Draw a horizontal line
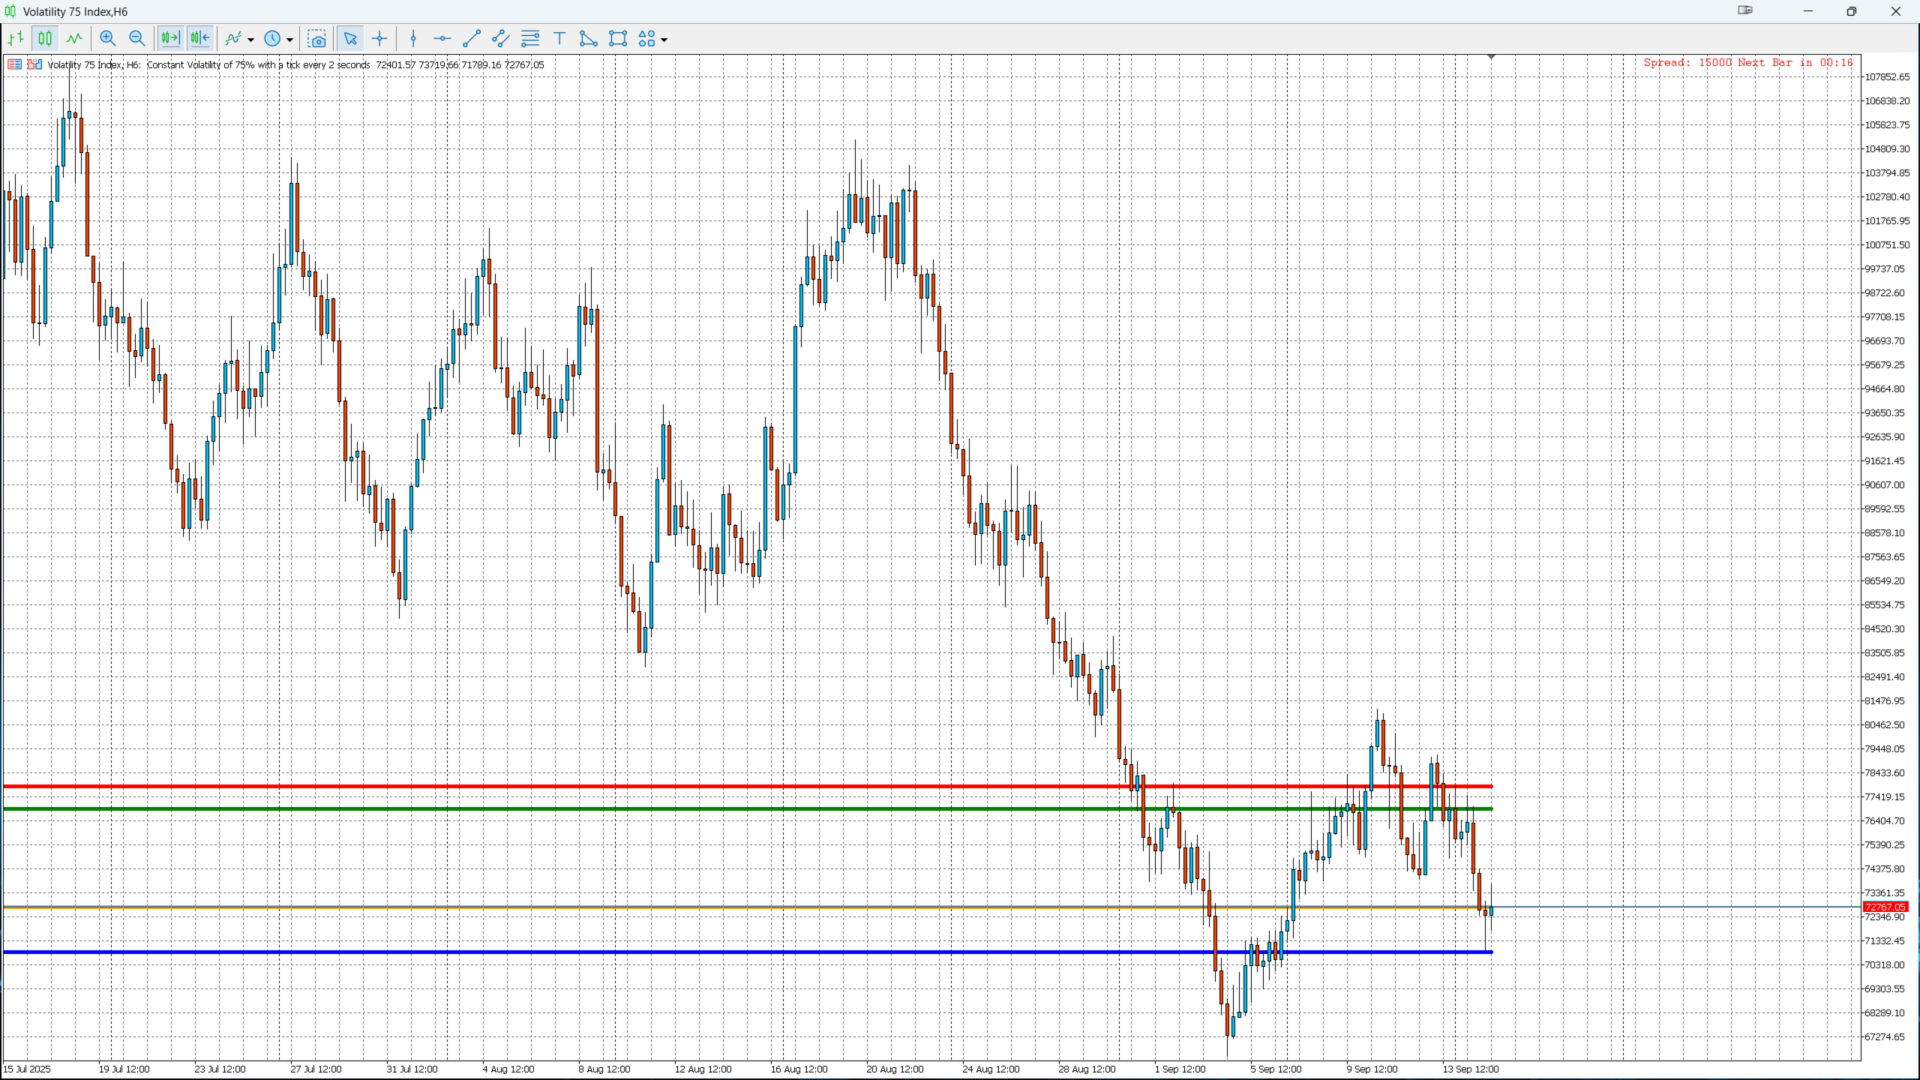The height and width of the screenshot is (1080, 1920). (x=442, y=39)
